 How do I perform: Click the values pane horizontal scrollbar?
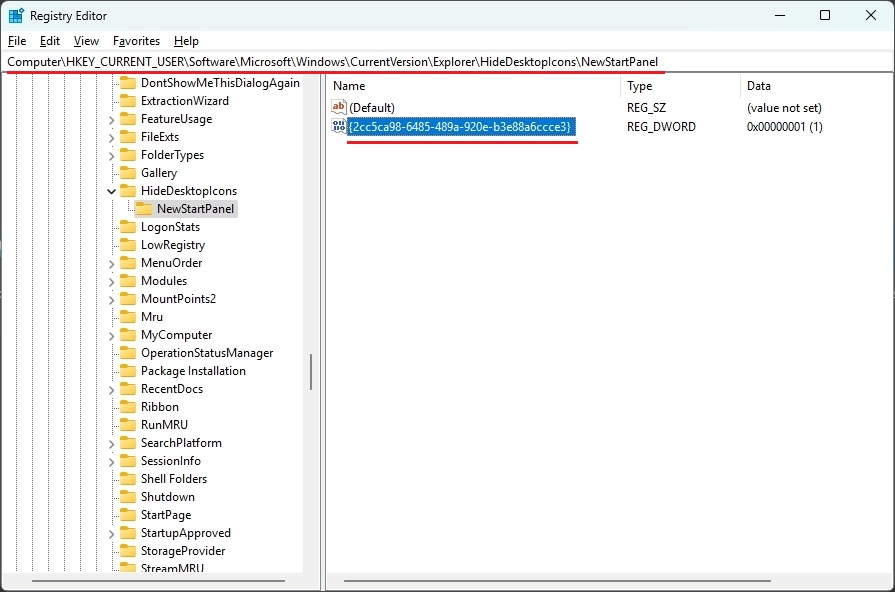(558, 581)
